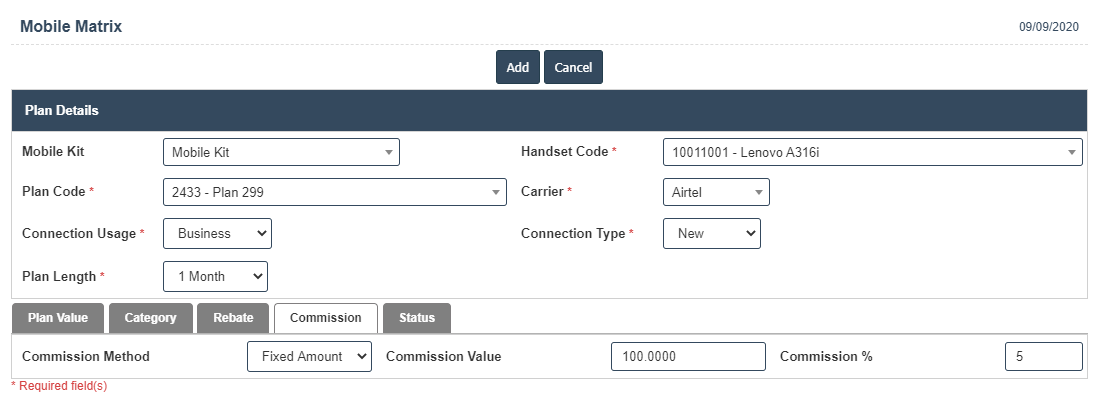Viewport: 1101px width, 410px height.
Task: Go to the Rebate tab
Action: coord(233,318)
